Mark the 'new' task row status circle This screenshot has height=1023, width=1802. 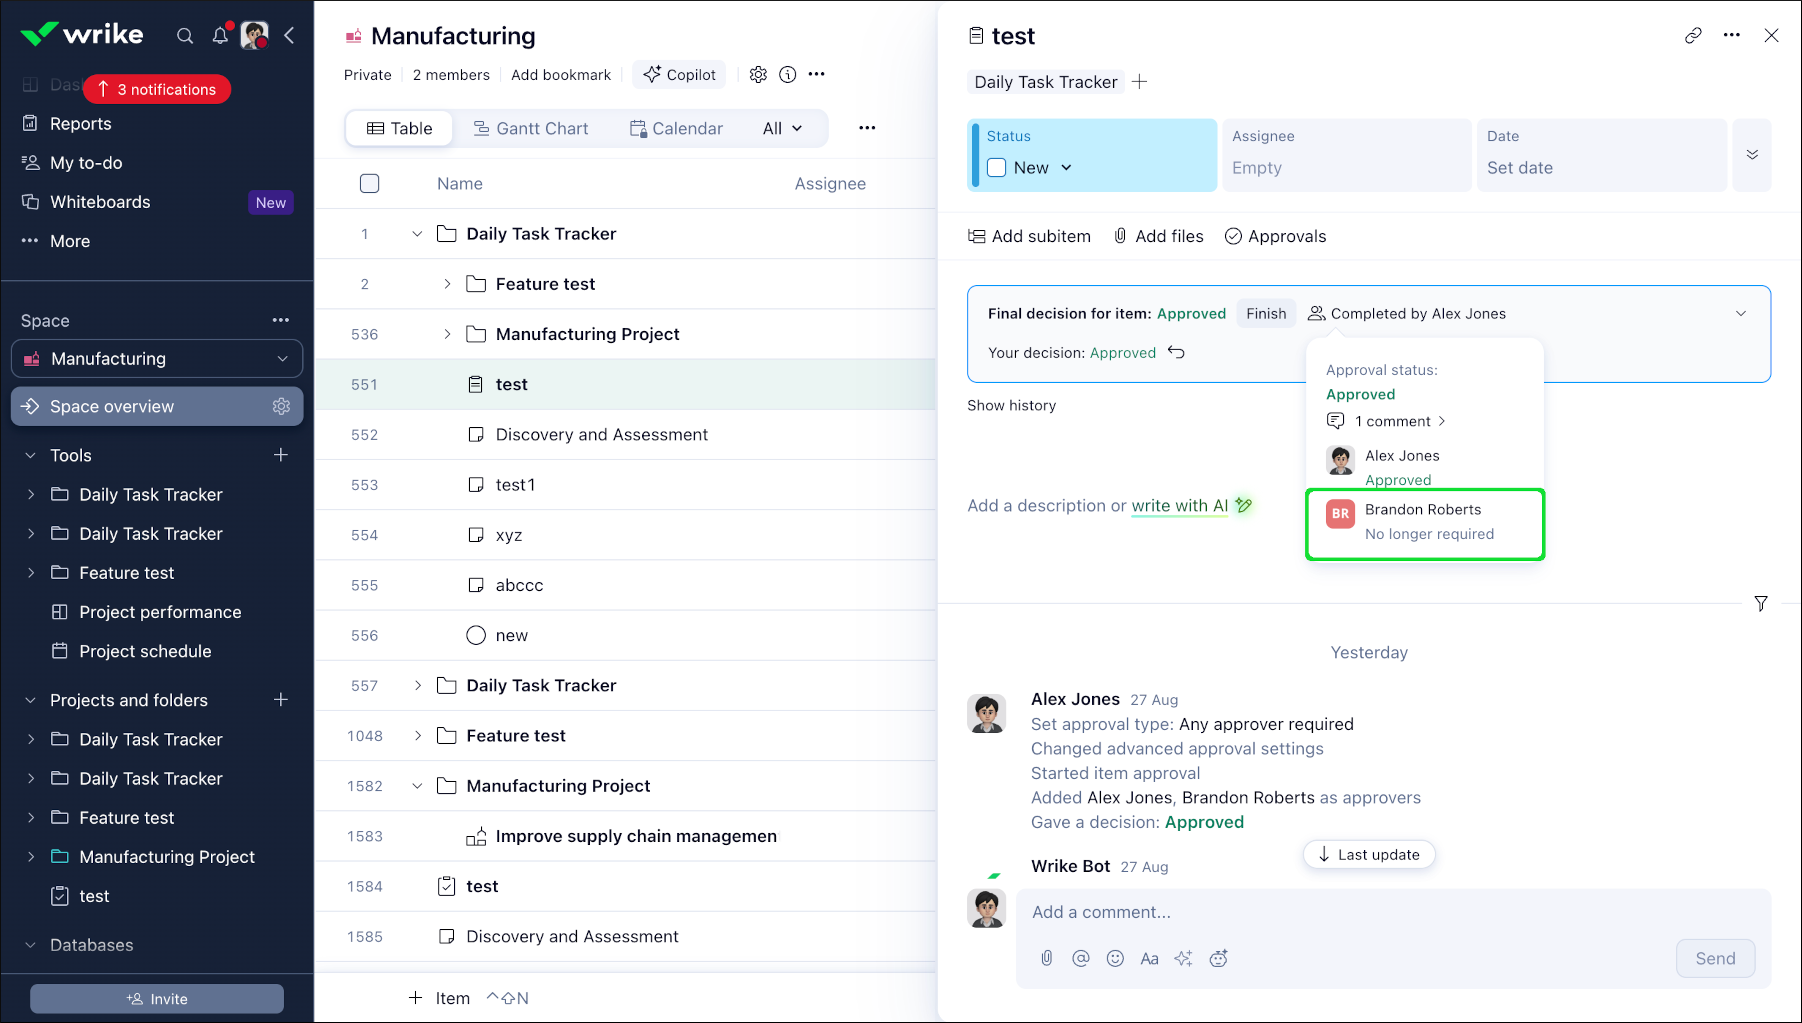pyautogui.click(x=476, y=635)
